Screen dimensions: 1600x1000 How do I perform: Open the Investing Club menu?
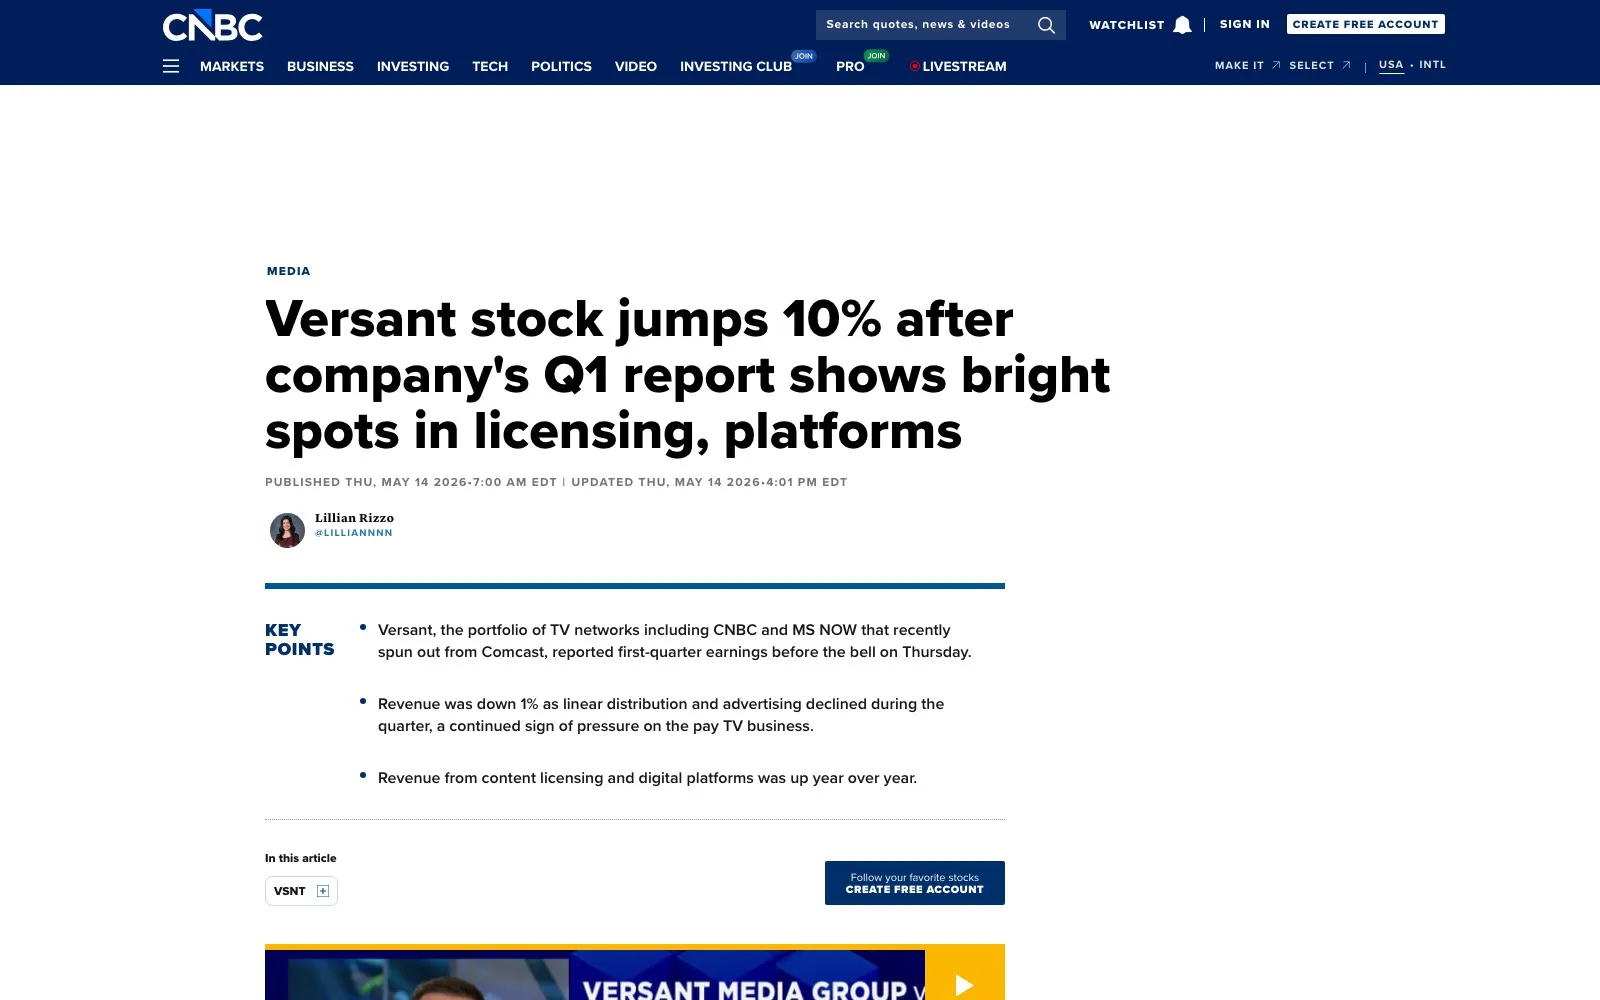(736, 66)
